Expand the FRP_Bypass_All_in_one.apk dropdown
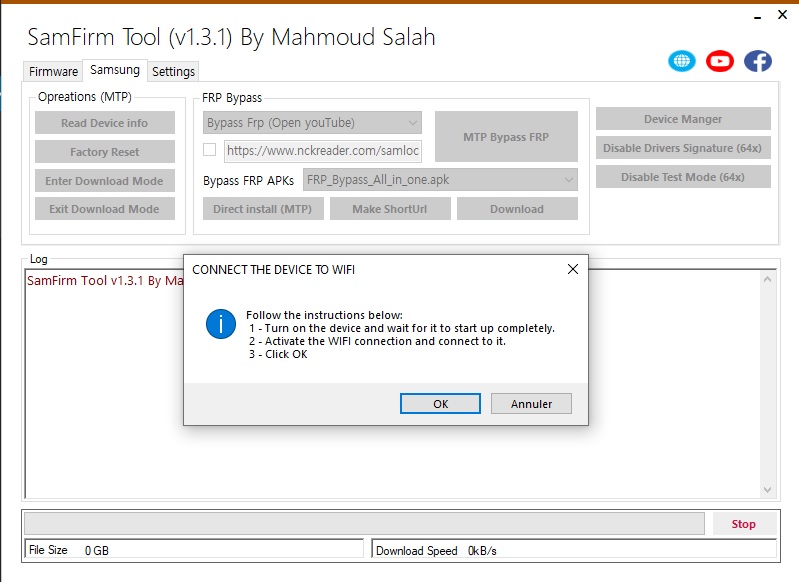 click(440, 180)
